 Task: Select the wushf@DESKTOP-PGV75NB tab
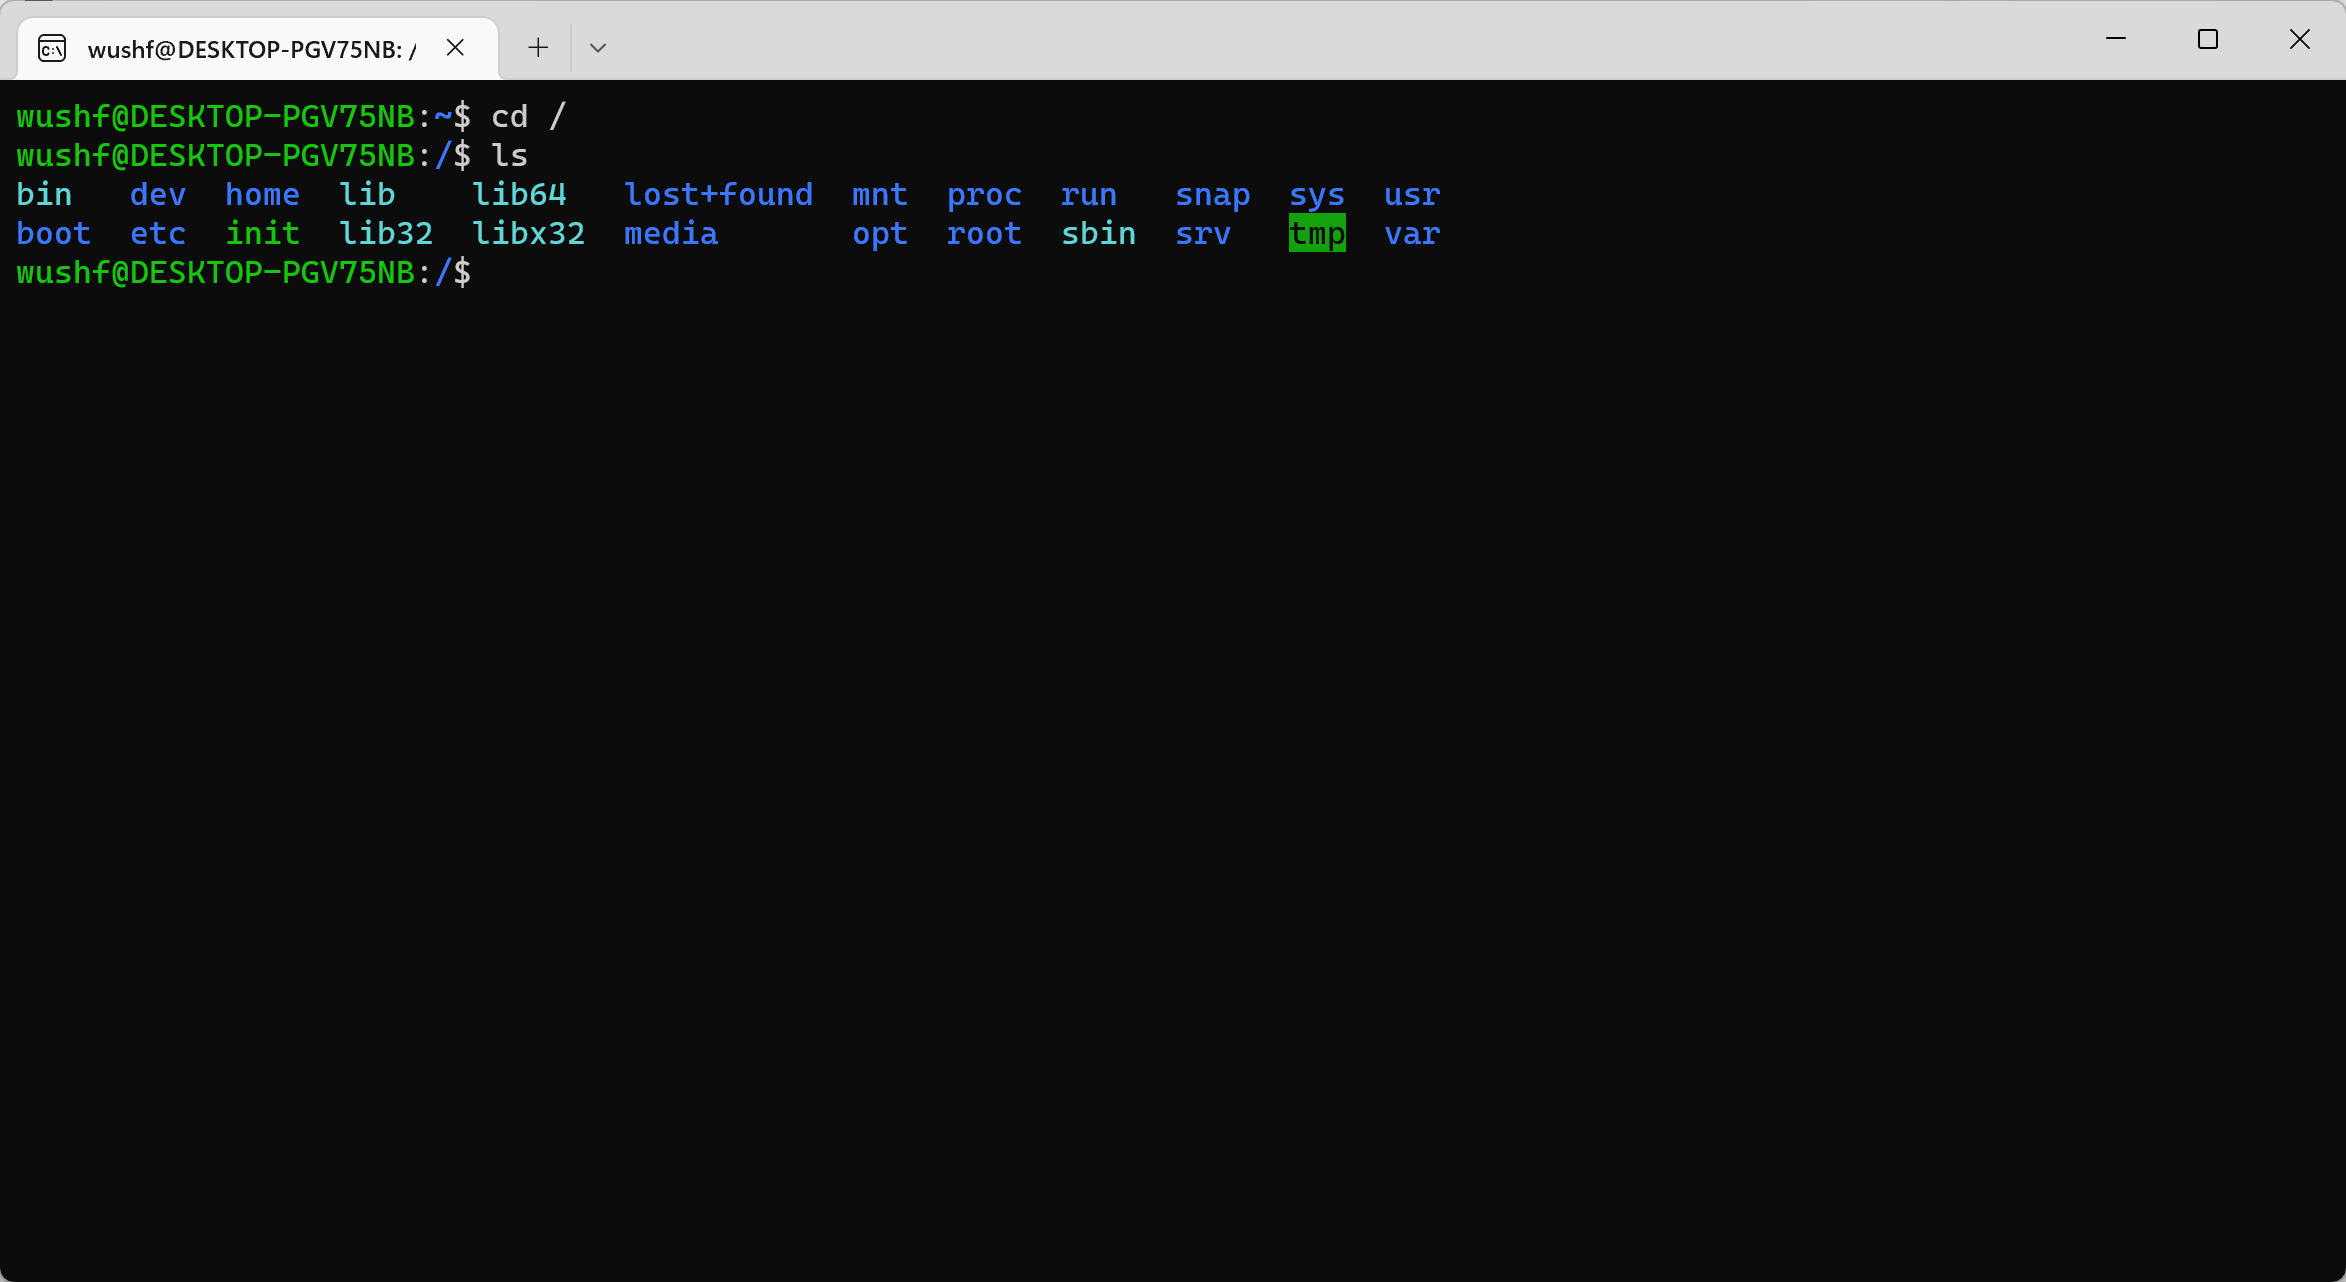258,48
